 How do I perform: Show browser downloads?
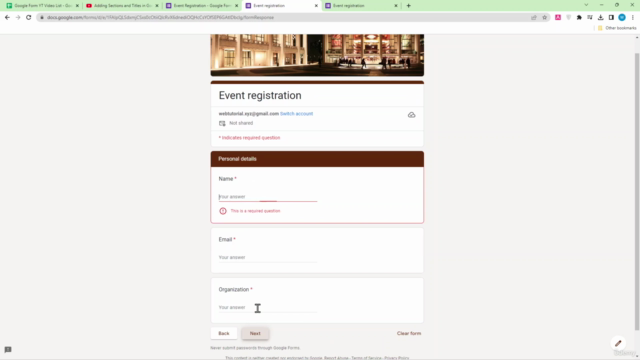[600, 18]
